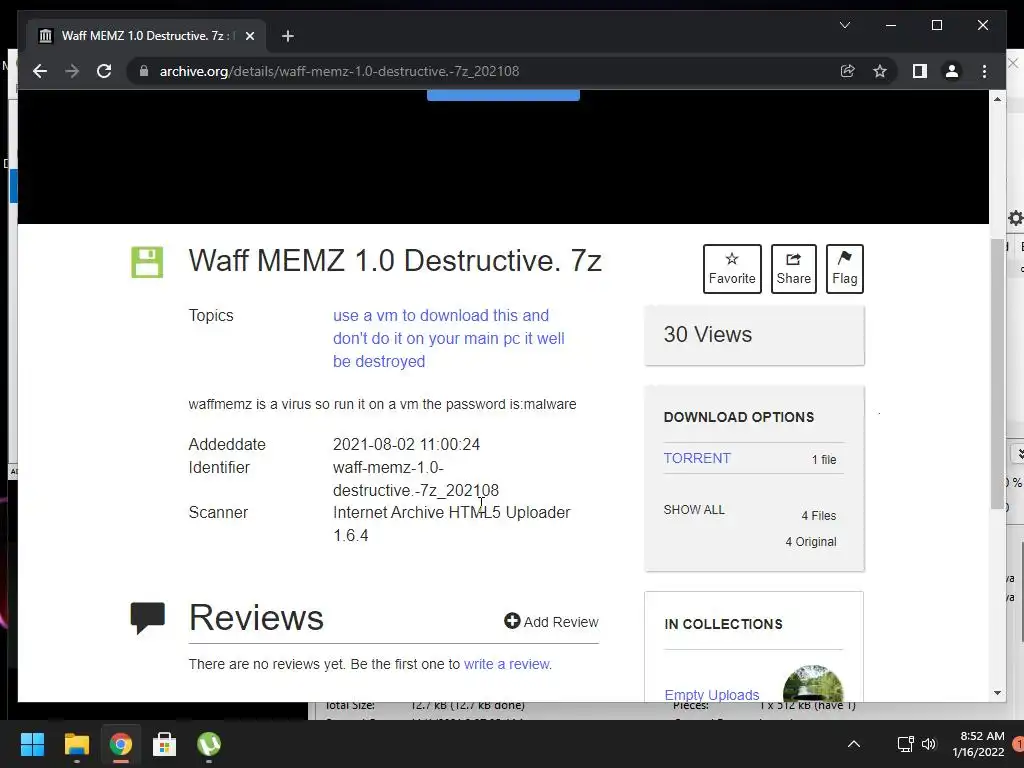The image size is (1024, 768).
Task: Select the Waff MEMZ 1.0 Destructive tab
Action: click(x=146, y=36)
